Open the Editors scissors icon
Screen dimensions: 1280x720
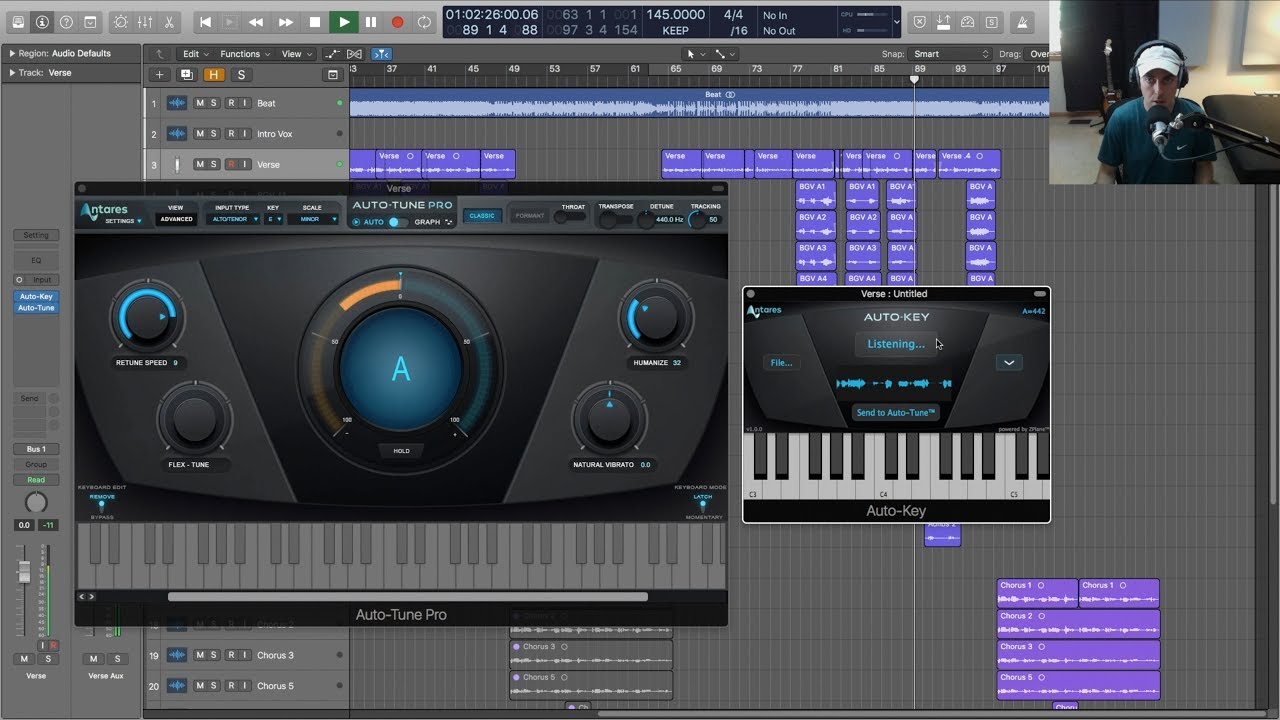(x=169, y=21)
